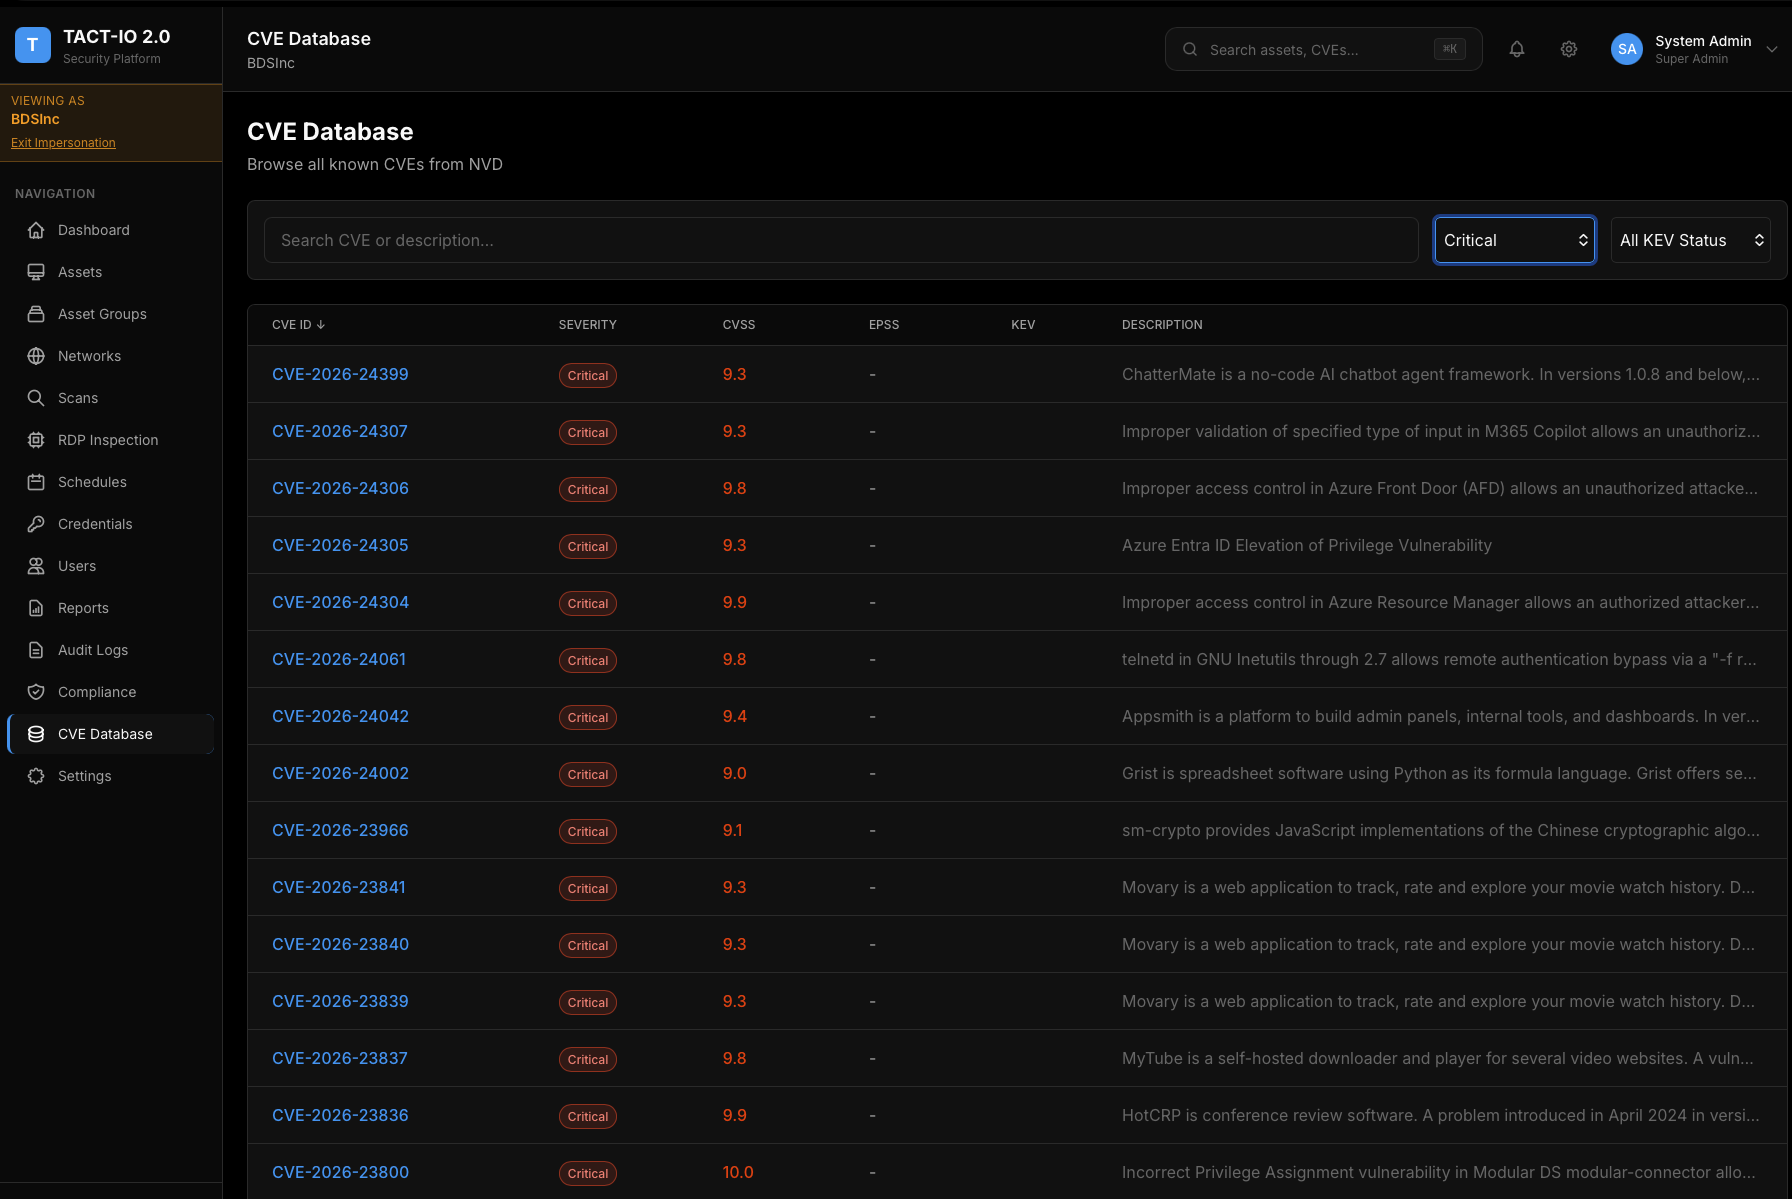Expand the System Admin account menu

[x=1695, y=49]
